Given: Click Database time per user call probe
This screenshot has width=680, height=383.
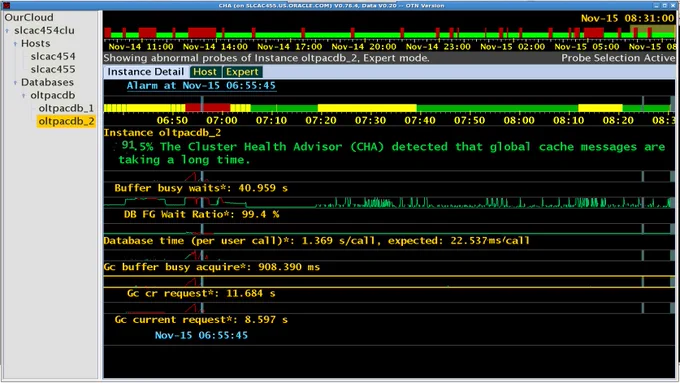Looking at the screenshot, I should [x=317, y=241].
